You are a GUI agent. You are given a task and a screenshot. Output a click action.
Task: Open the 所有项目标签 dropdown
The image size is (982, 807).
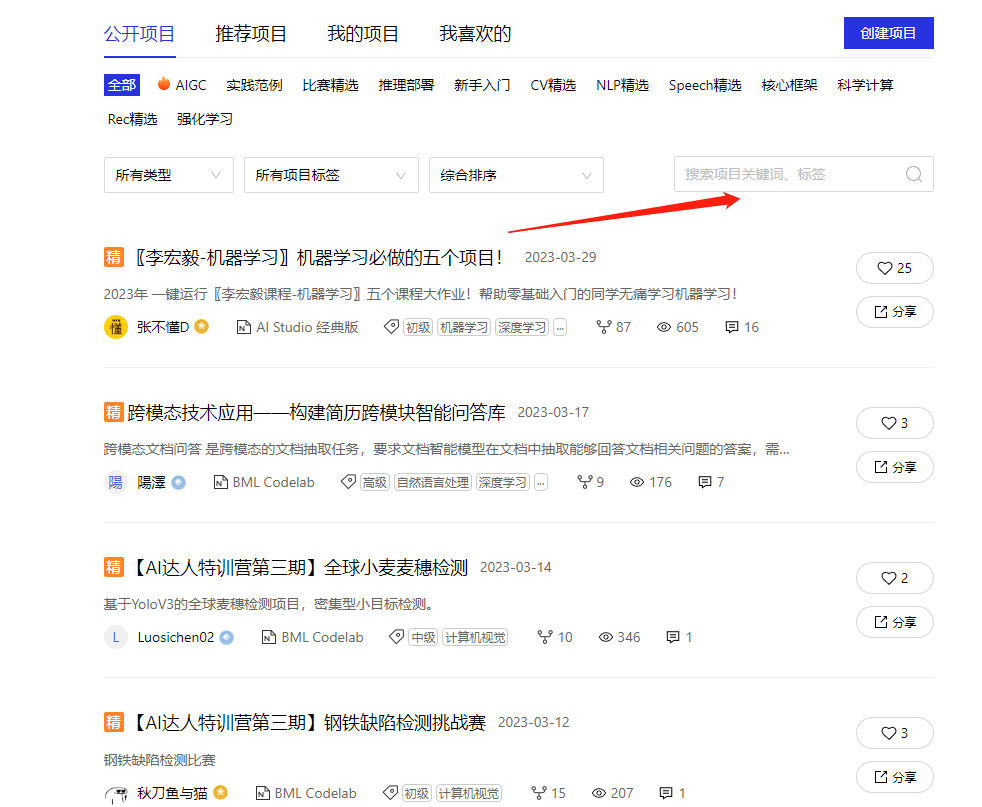coord(331,175)
